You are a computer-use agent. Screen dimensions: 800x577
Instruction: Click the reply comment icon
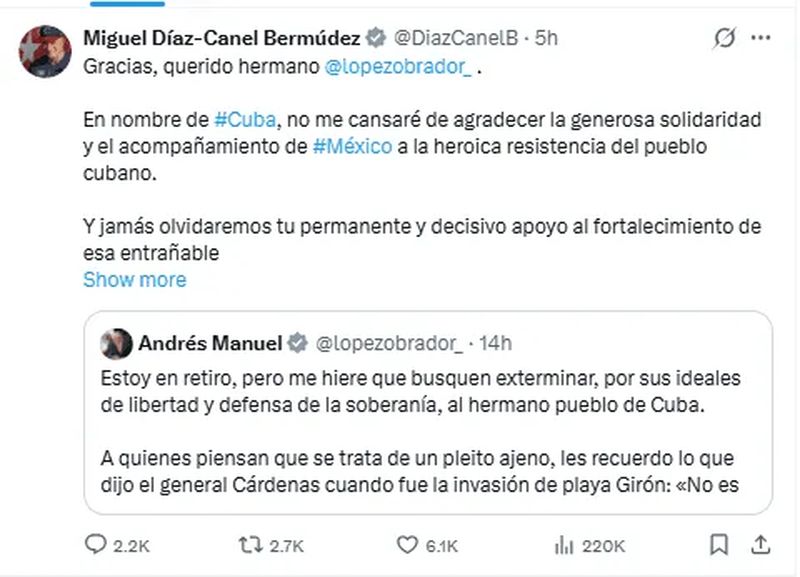click(x=96, y=545)
